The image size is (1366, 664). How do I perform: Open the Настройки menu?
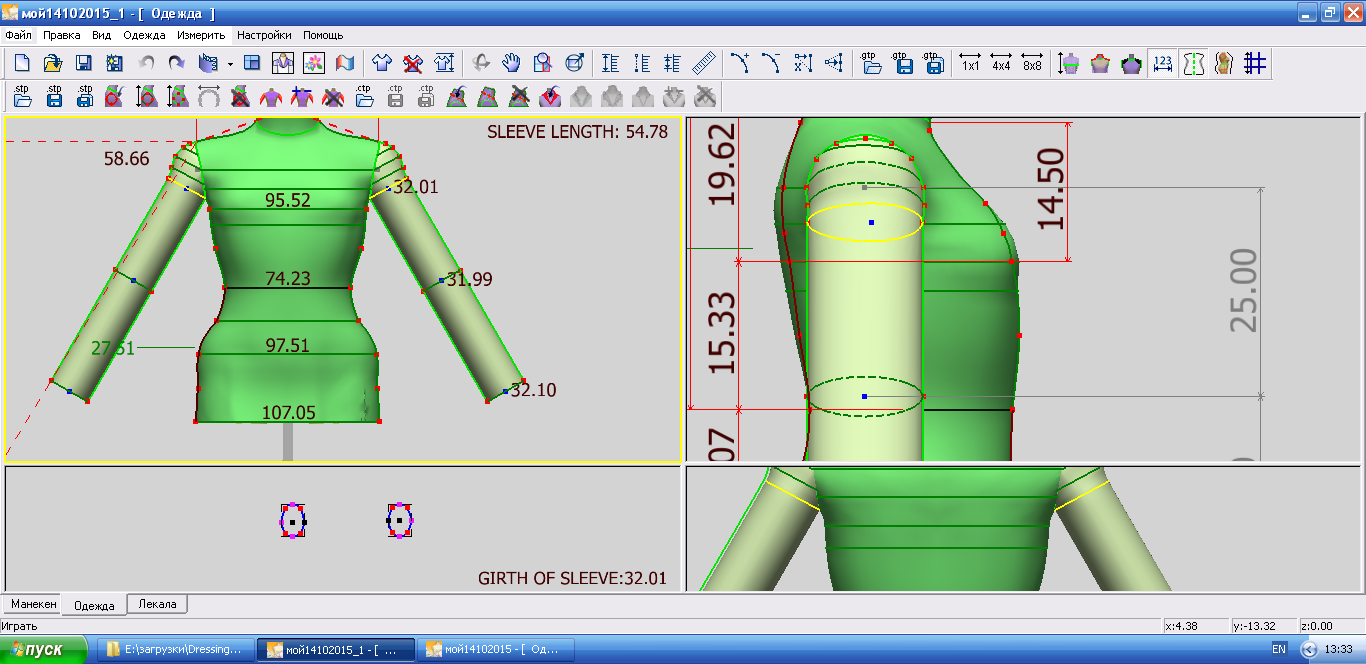coord(264,35)
